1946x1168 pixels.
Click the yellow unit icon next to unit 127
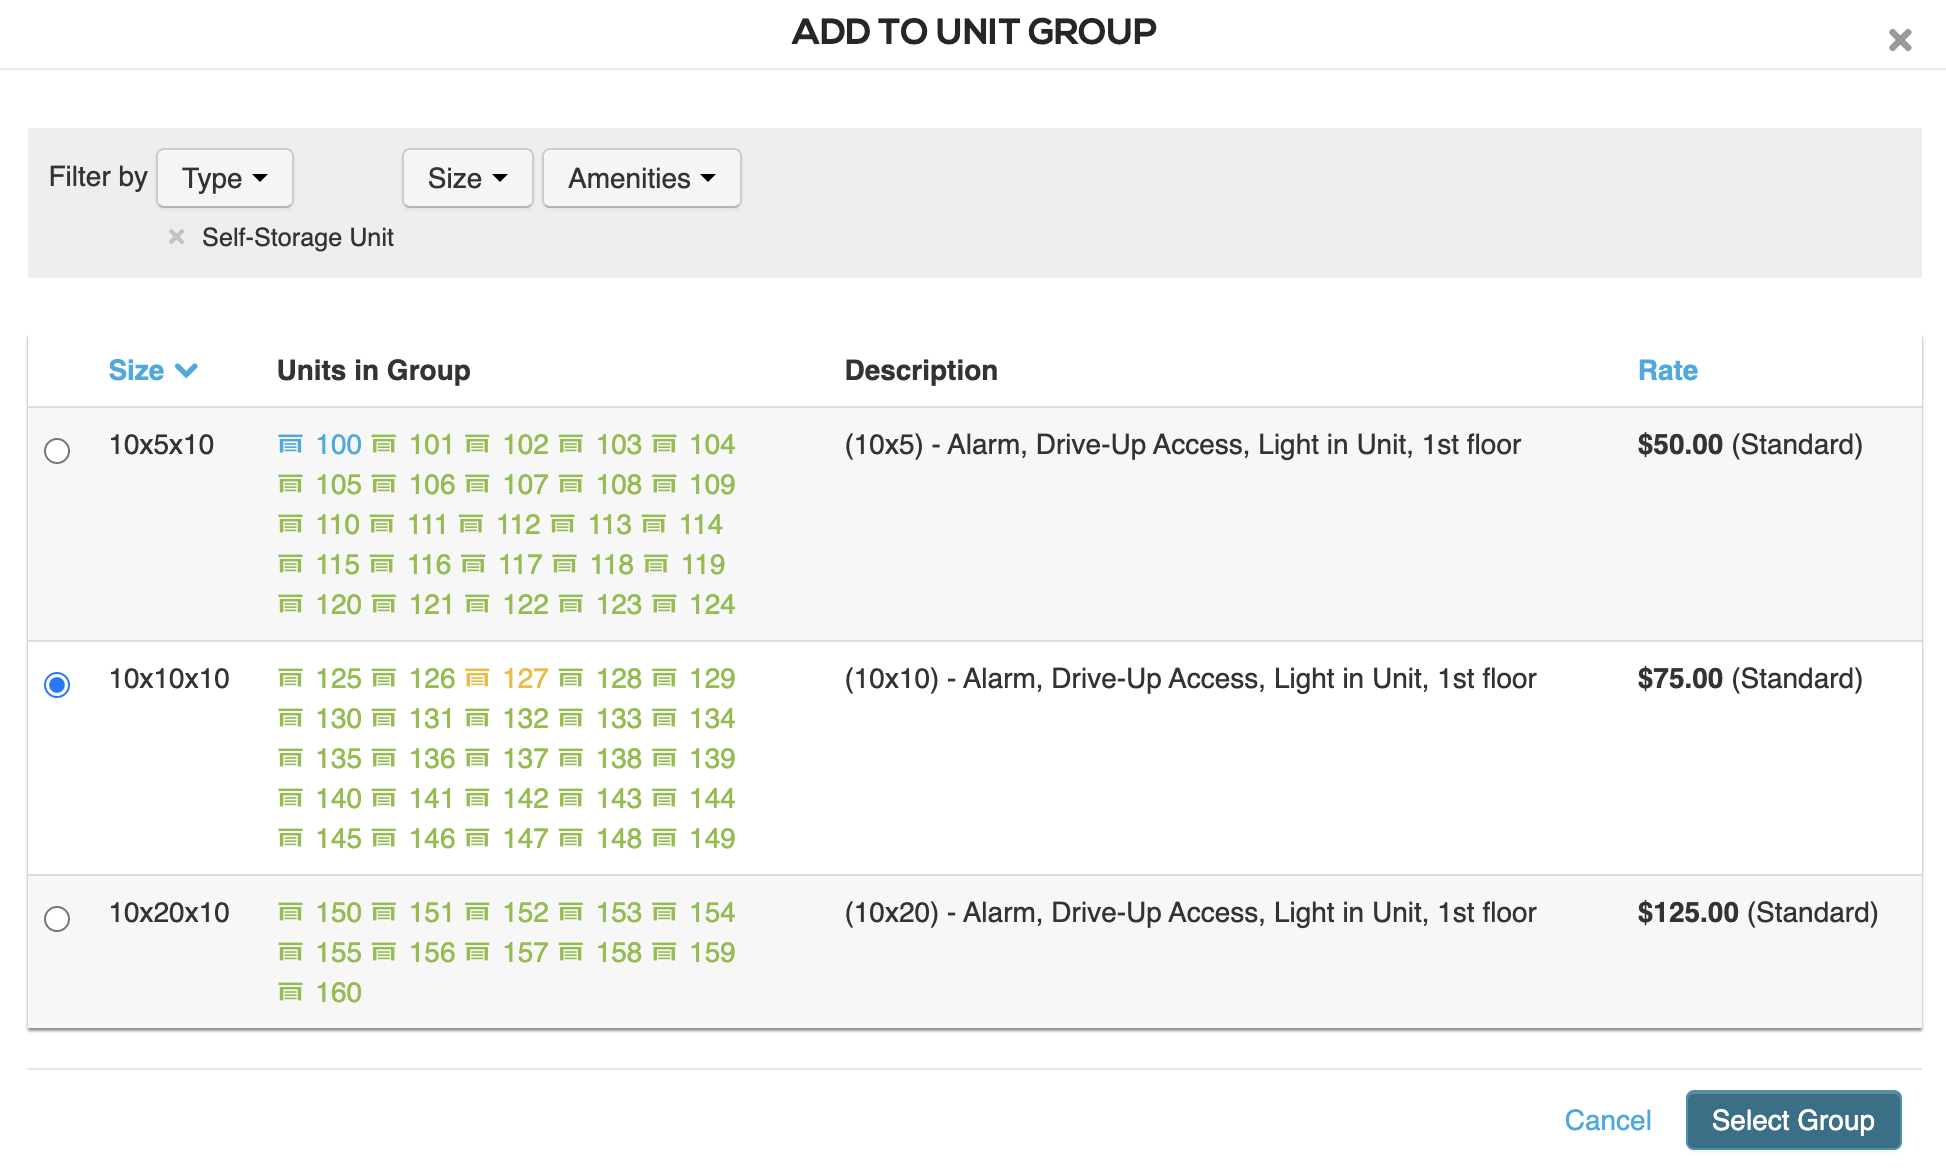[x=479, y=678]
